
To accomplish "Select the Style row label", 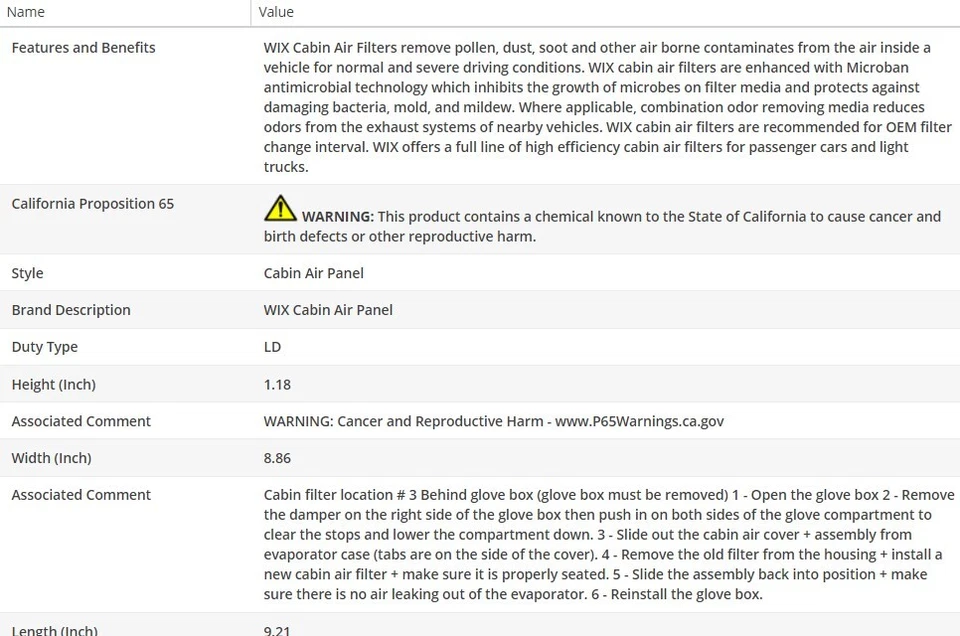I will coord(27,273).
